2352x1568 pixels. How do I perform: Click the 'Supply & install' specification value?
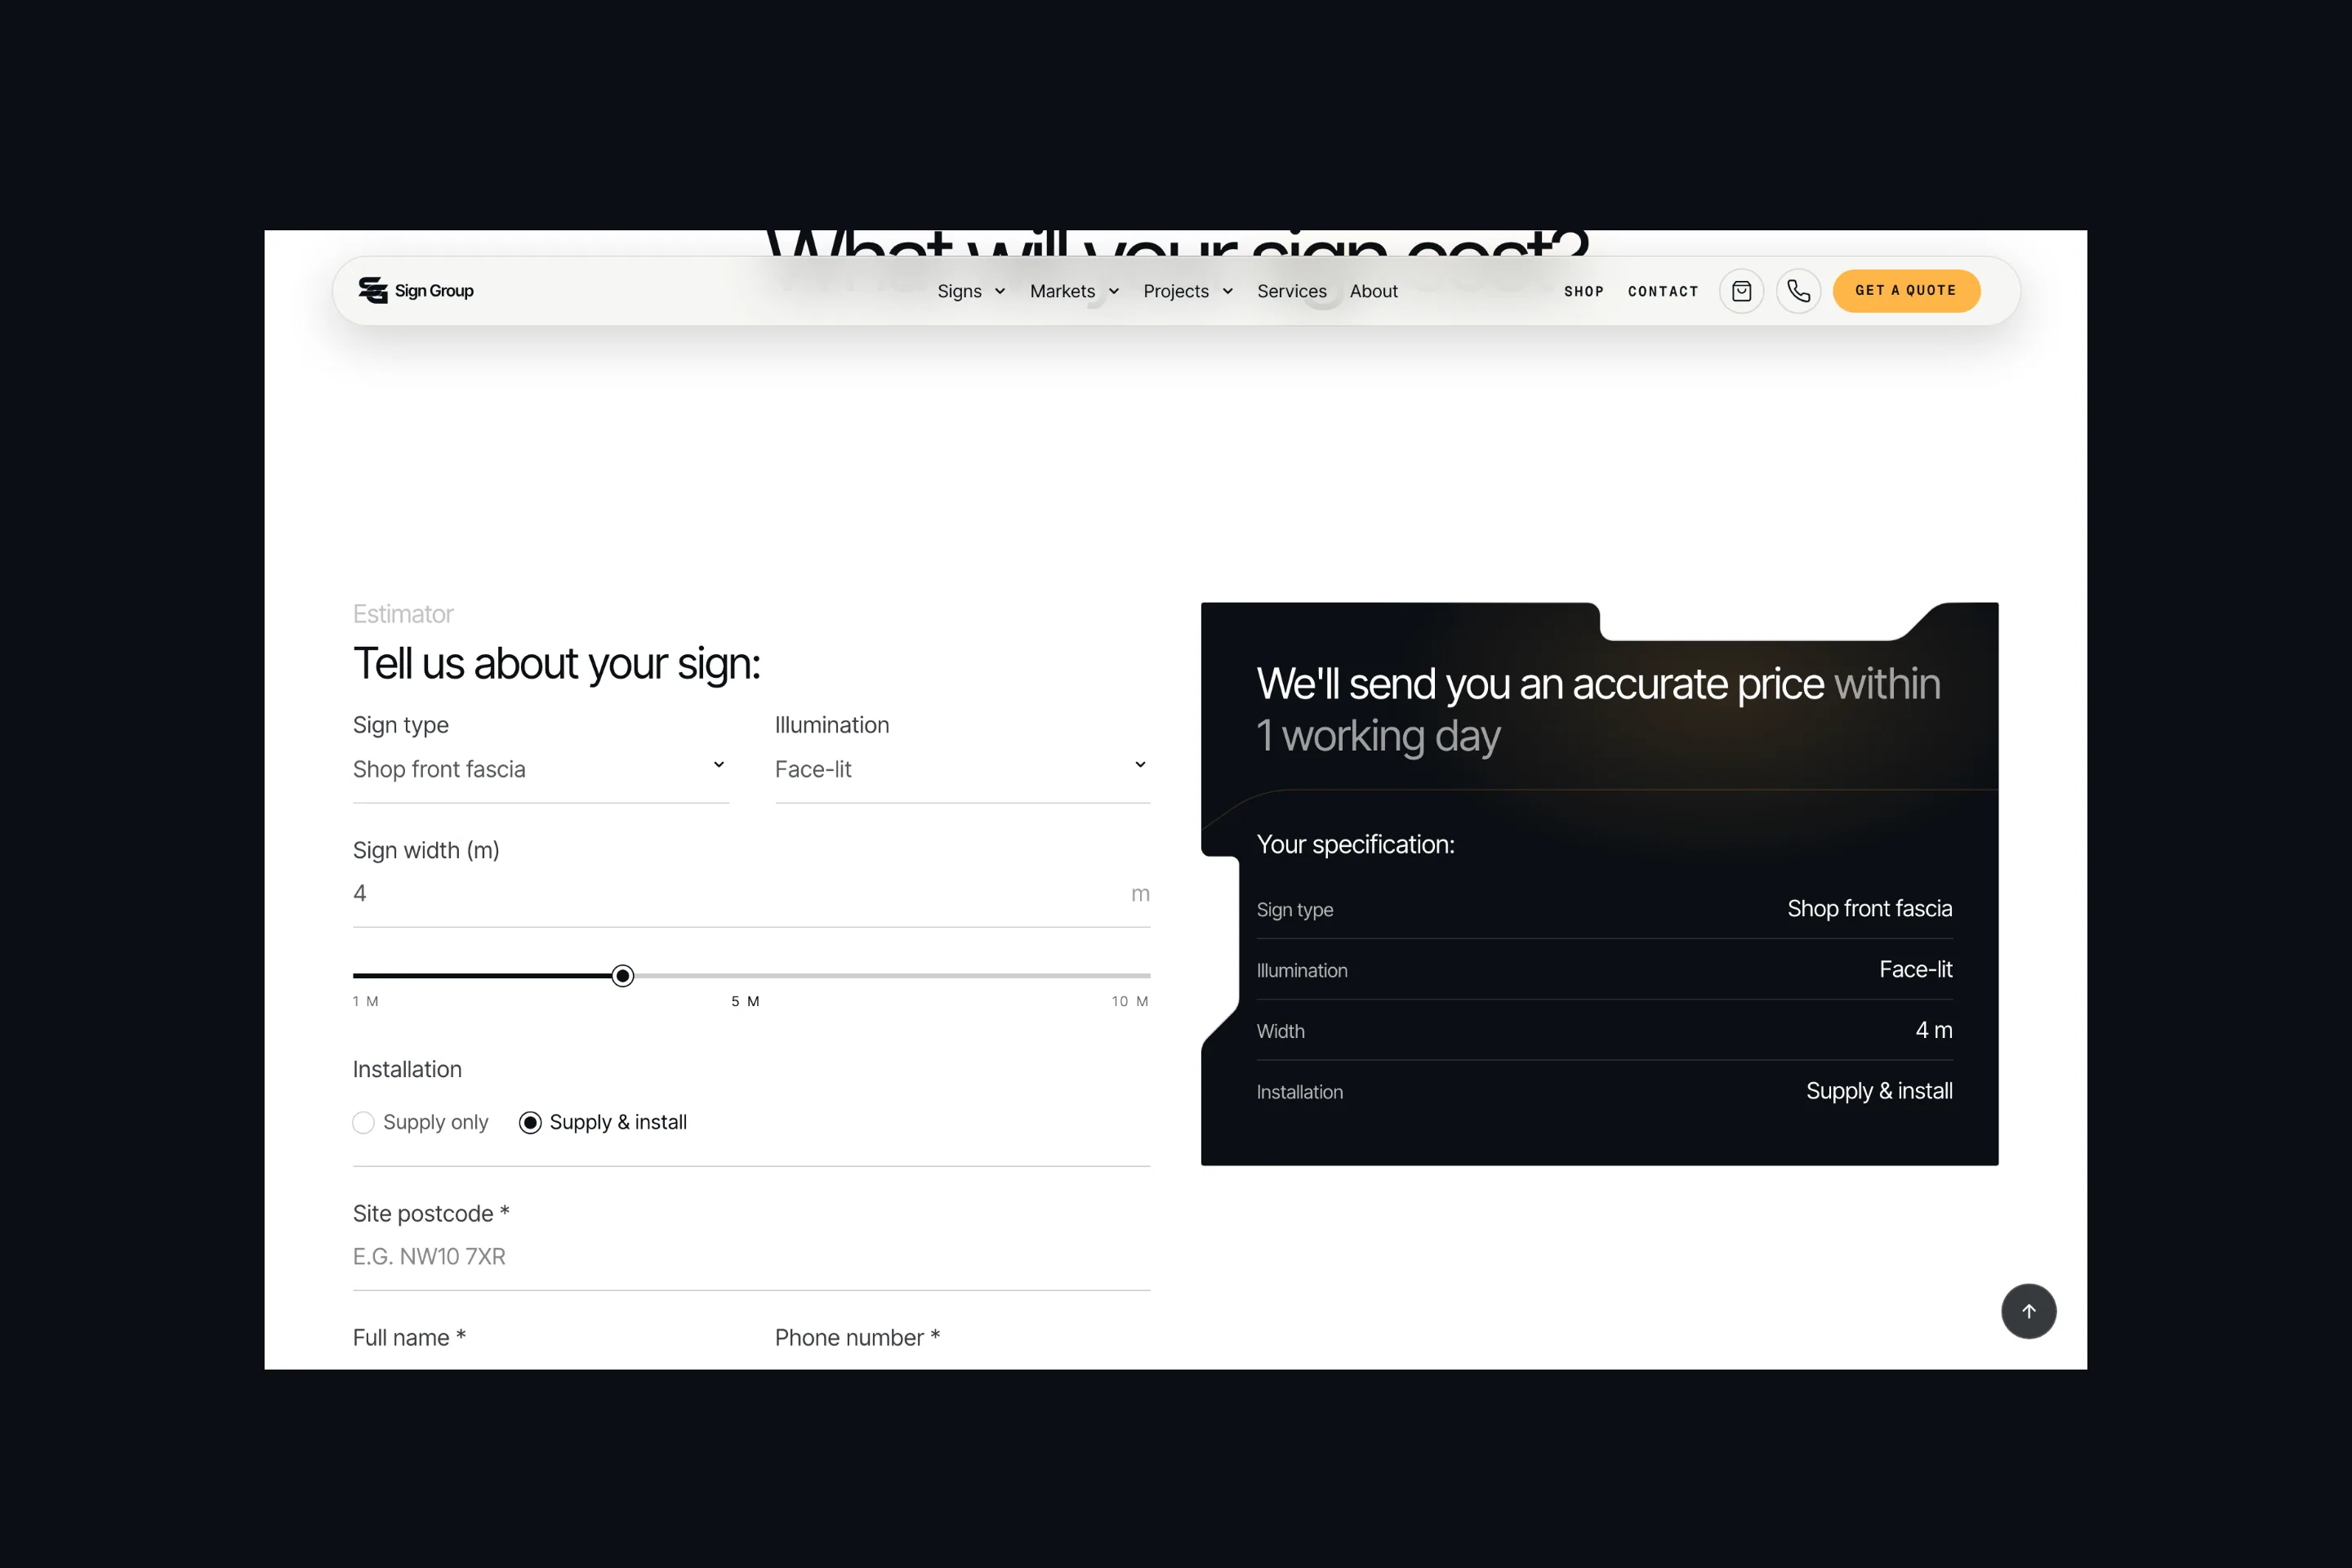[1879, 1091]
